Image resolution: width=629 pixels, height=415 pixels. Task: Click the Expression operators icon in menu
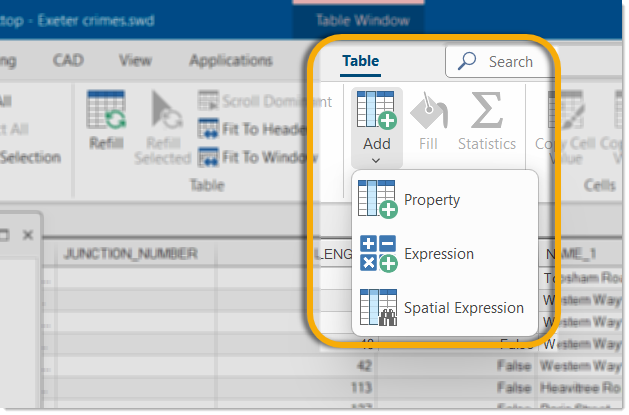coord(378,253)
